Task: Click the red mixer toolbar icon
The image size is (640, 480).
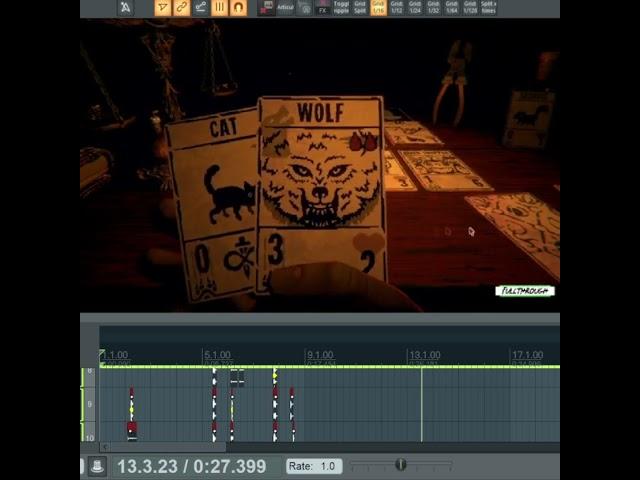Action: (x=267, y=8)
